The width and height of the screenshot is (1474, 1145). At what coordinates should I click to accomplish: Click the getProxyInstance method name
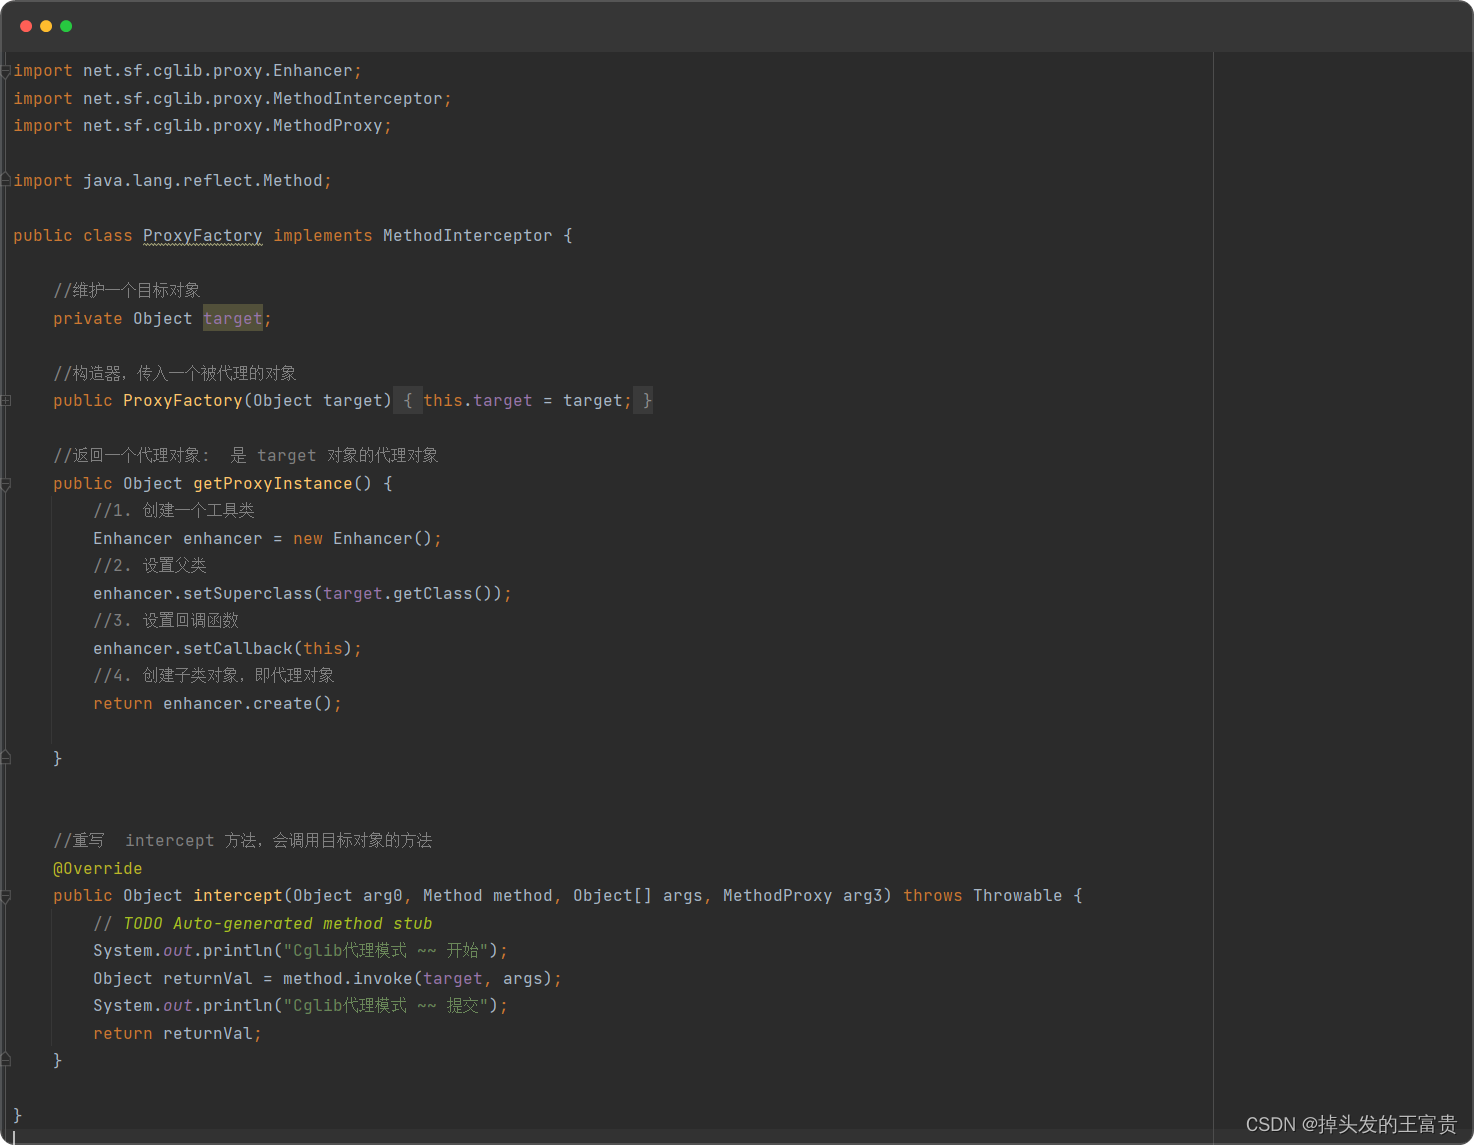coord(273,483)
